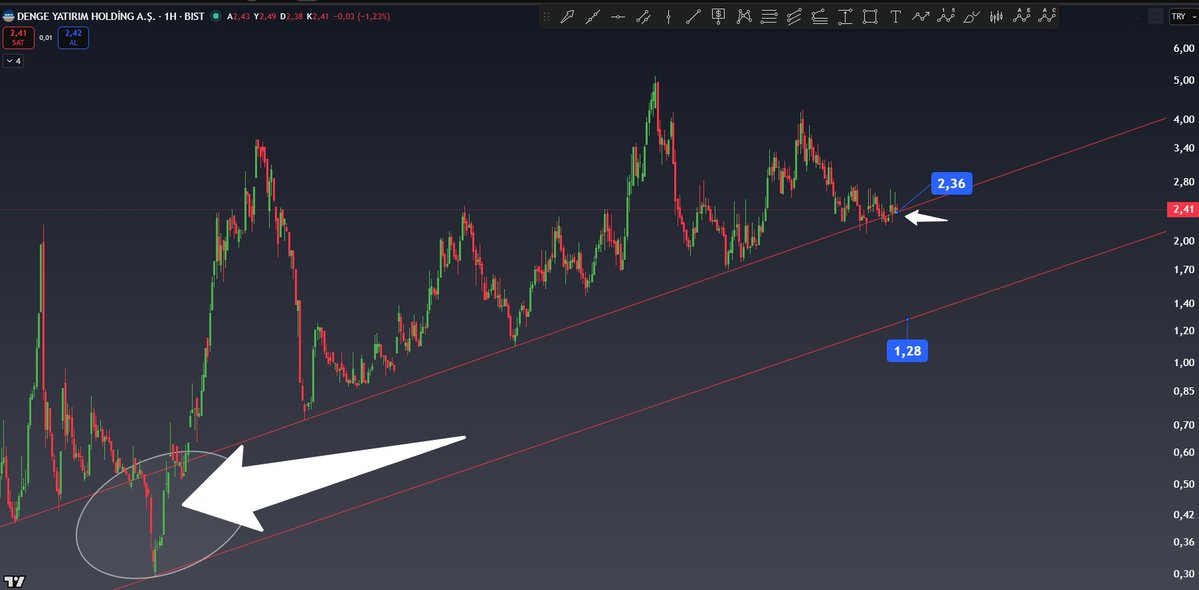This screenshot has height=590, width=1199.
Task: Select the bars pattern tool
Action: tap(996, 16)
